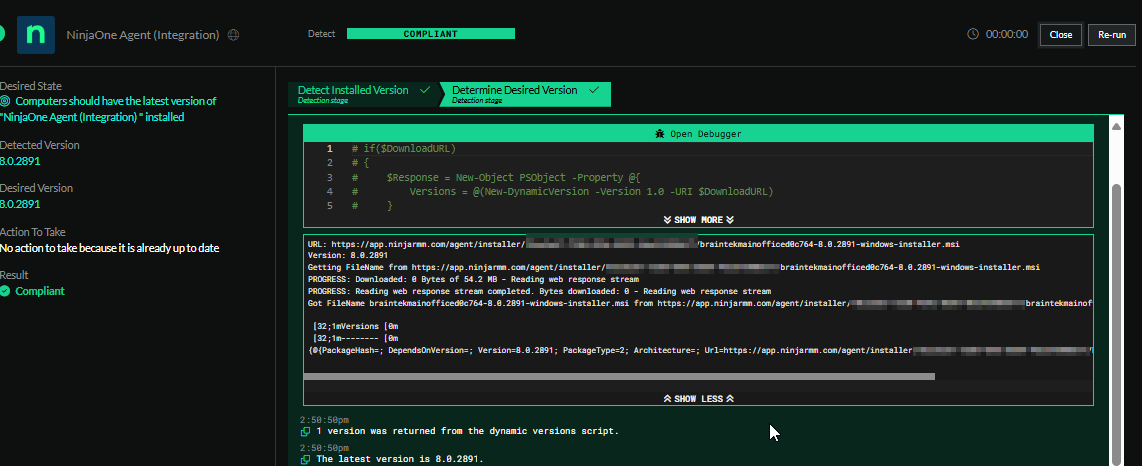Copy the '1 version was returned' log entry
The height and width of the screenshot is (466, 1142).
click(x=306, y=432)
